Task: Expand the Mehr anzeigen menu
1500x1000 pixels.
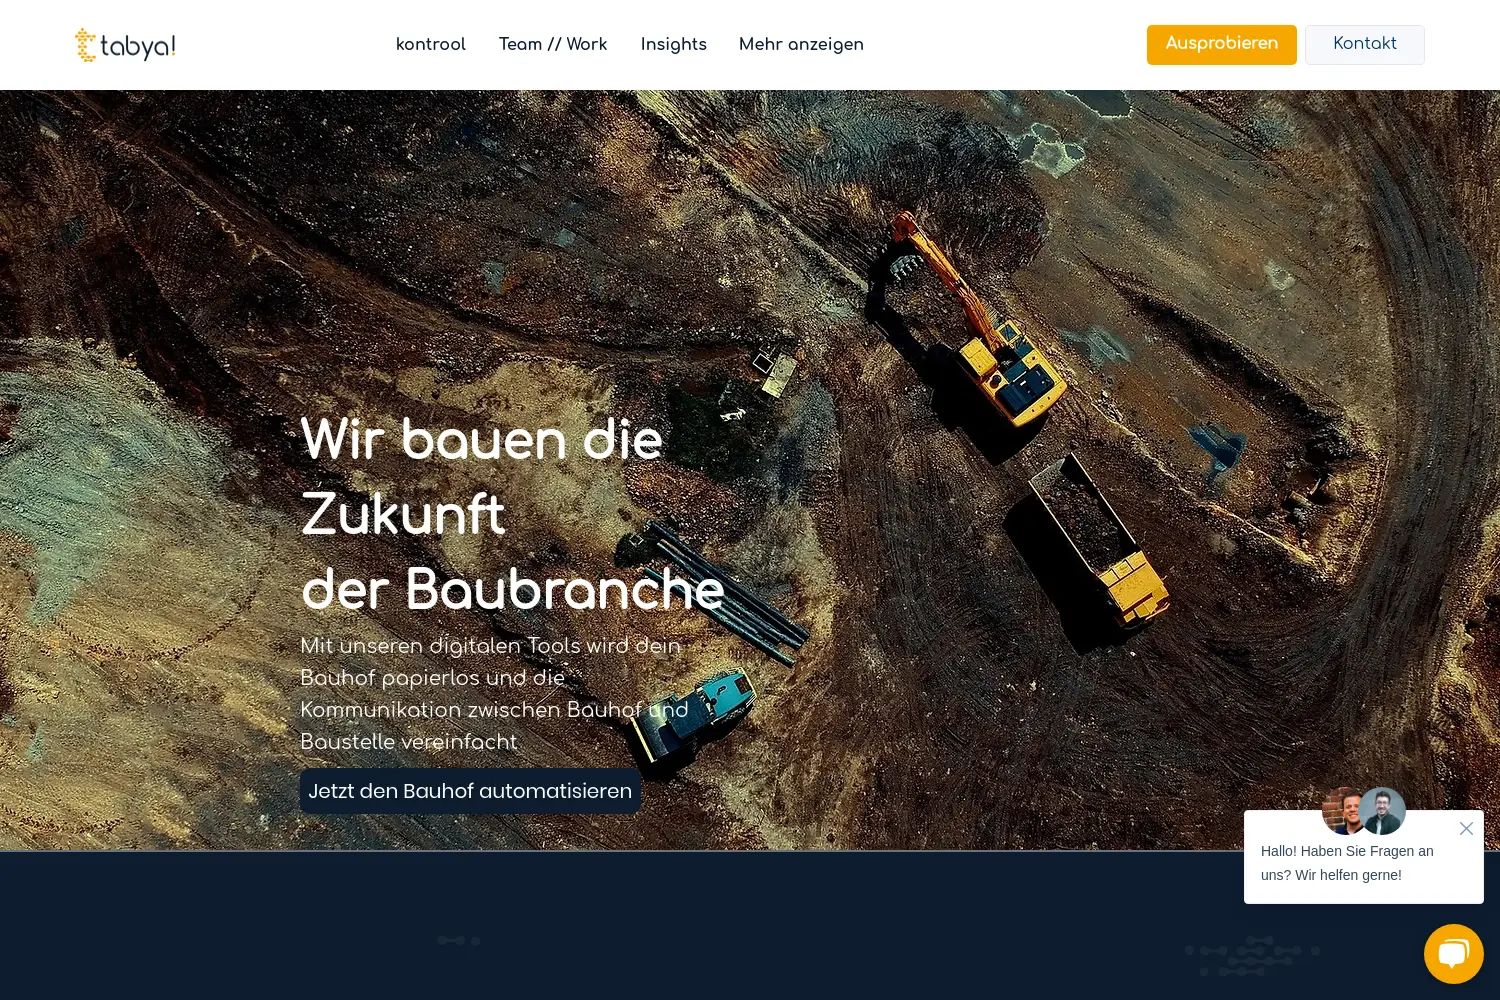Action: tap(801, 44)
